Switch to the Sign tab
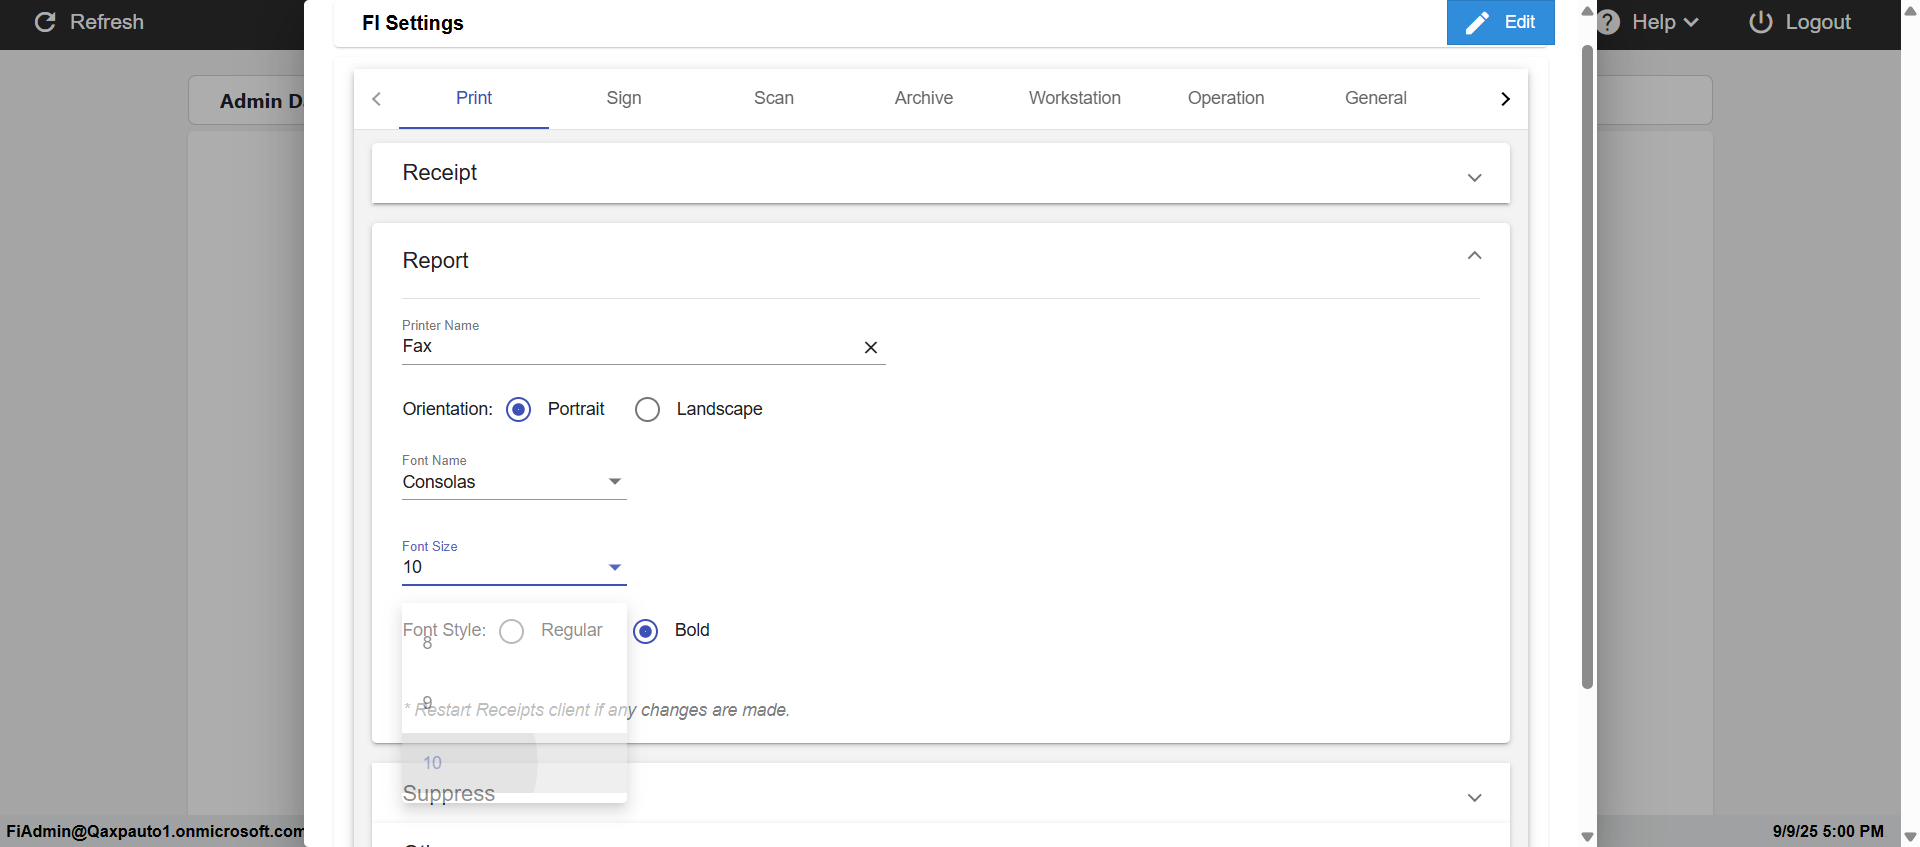Image resolution: width=1920 pixels, height=847 pixels. 624,98
